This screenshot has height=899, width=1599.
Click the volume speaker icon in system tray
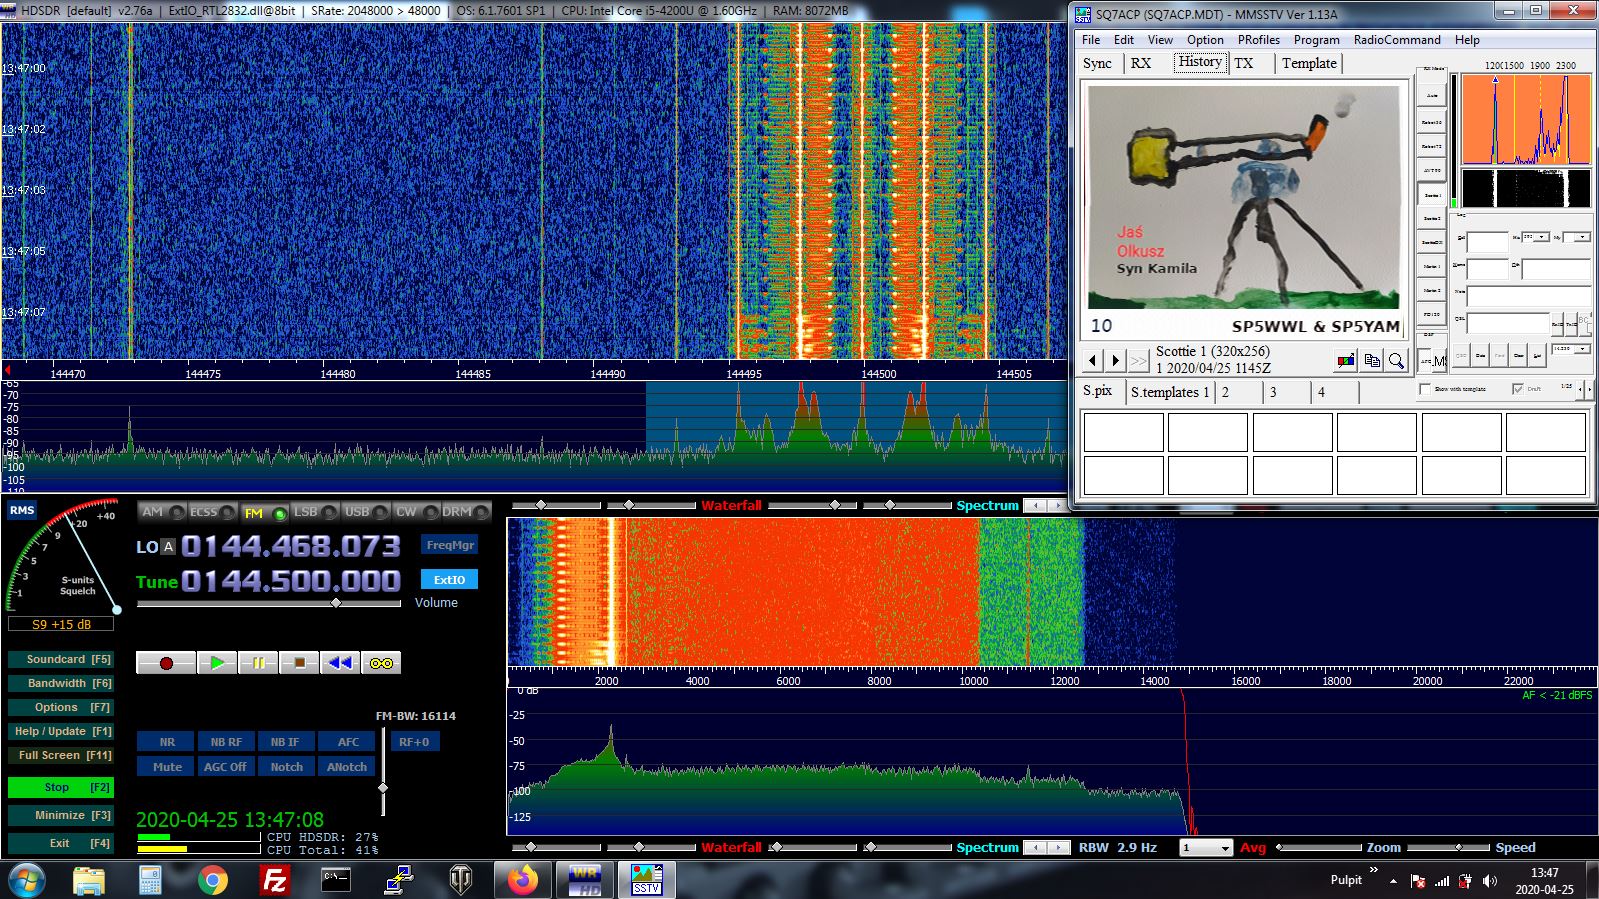(x=1490, y=881)
